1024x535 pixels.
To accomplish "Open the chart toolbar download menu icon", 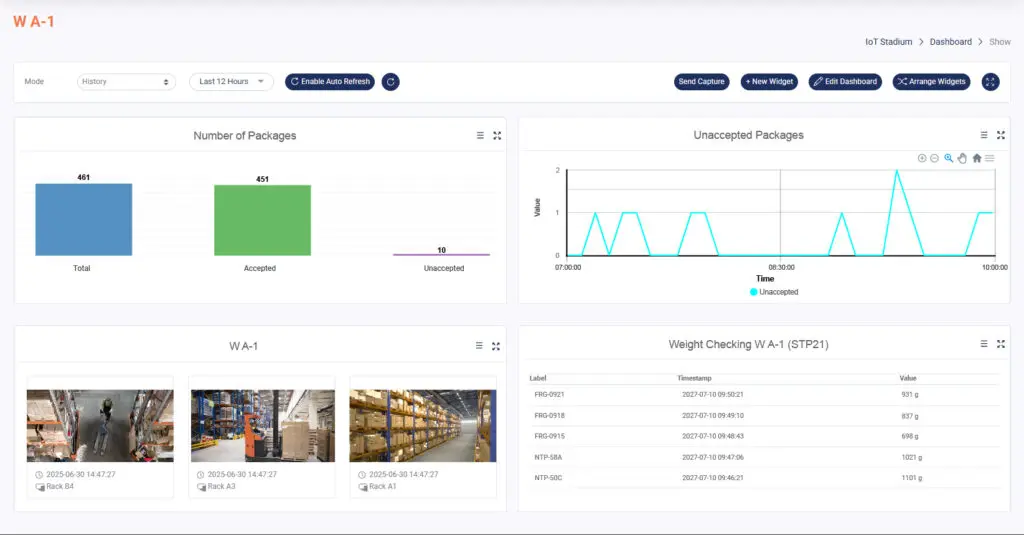I will 990,158.
